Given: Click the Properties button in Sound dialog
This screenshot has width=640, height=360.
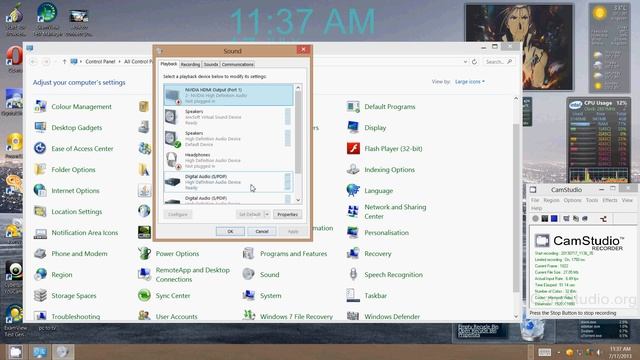Looking at the screenshot, I should click(287, 214).
